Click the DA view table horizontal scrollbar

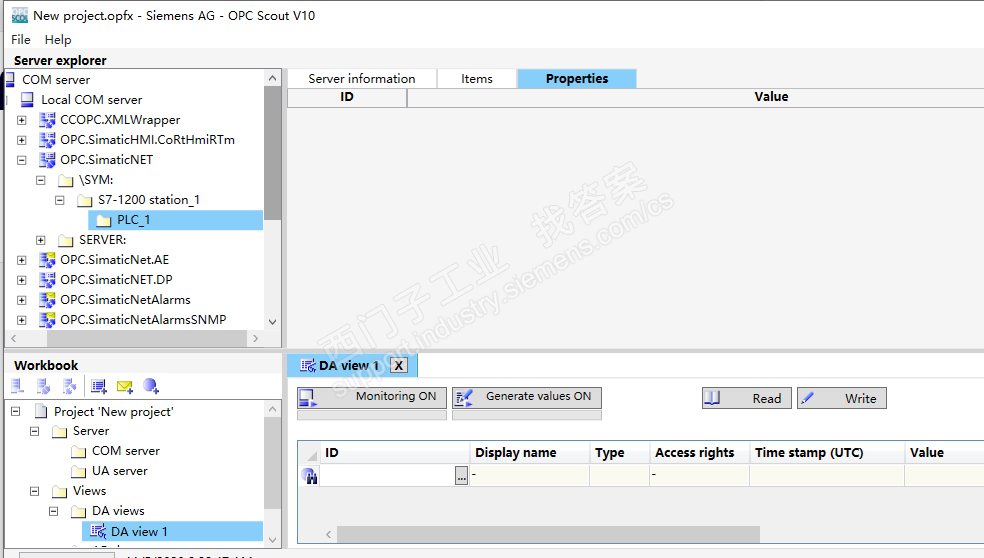pos(548,535)
